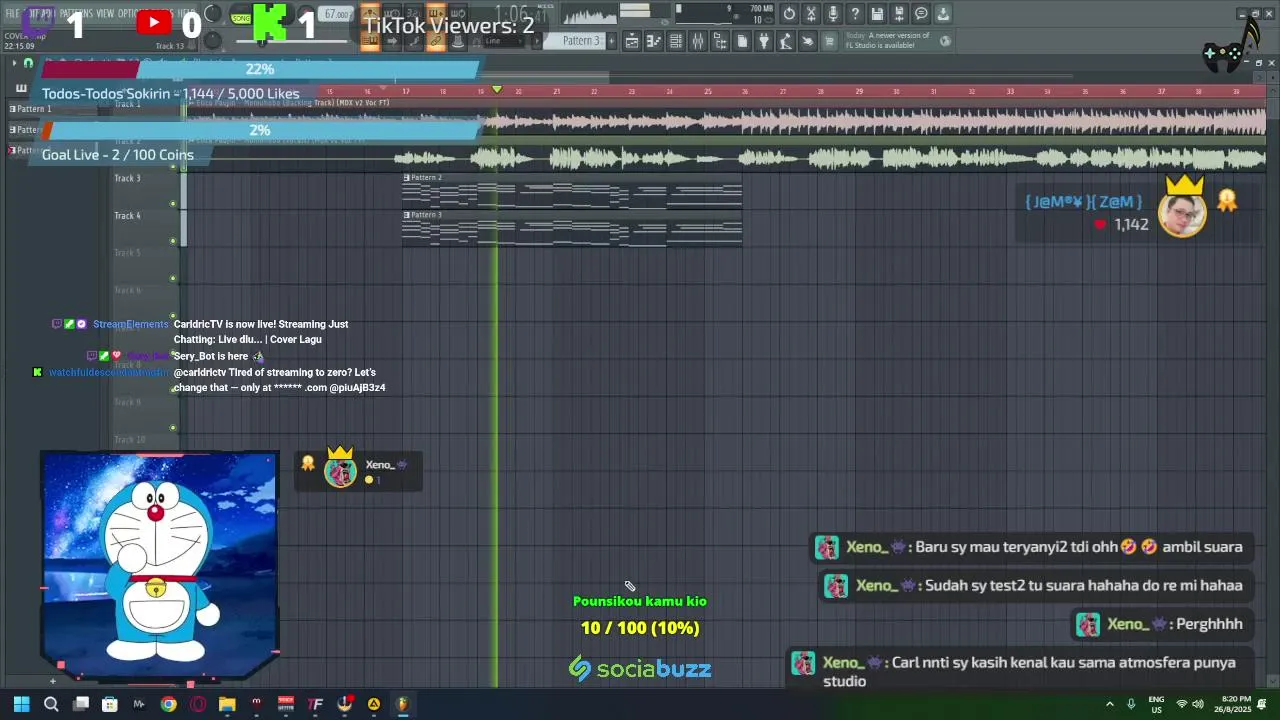Select the Track 3 header label
Image resolution: width=1280 pixels, height=720 pixels.
(127, 178)
